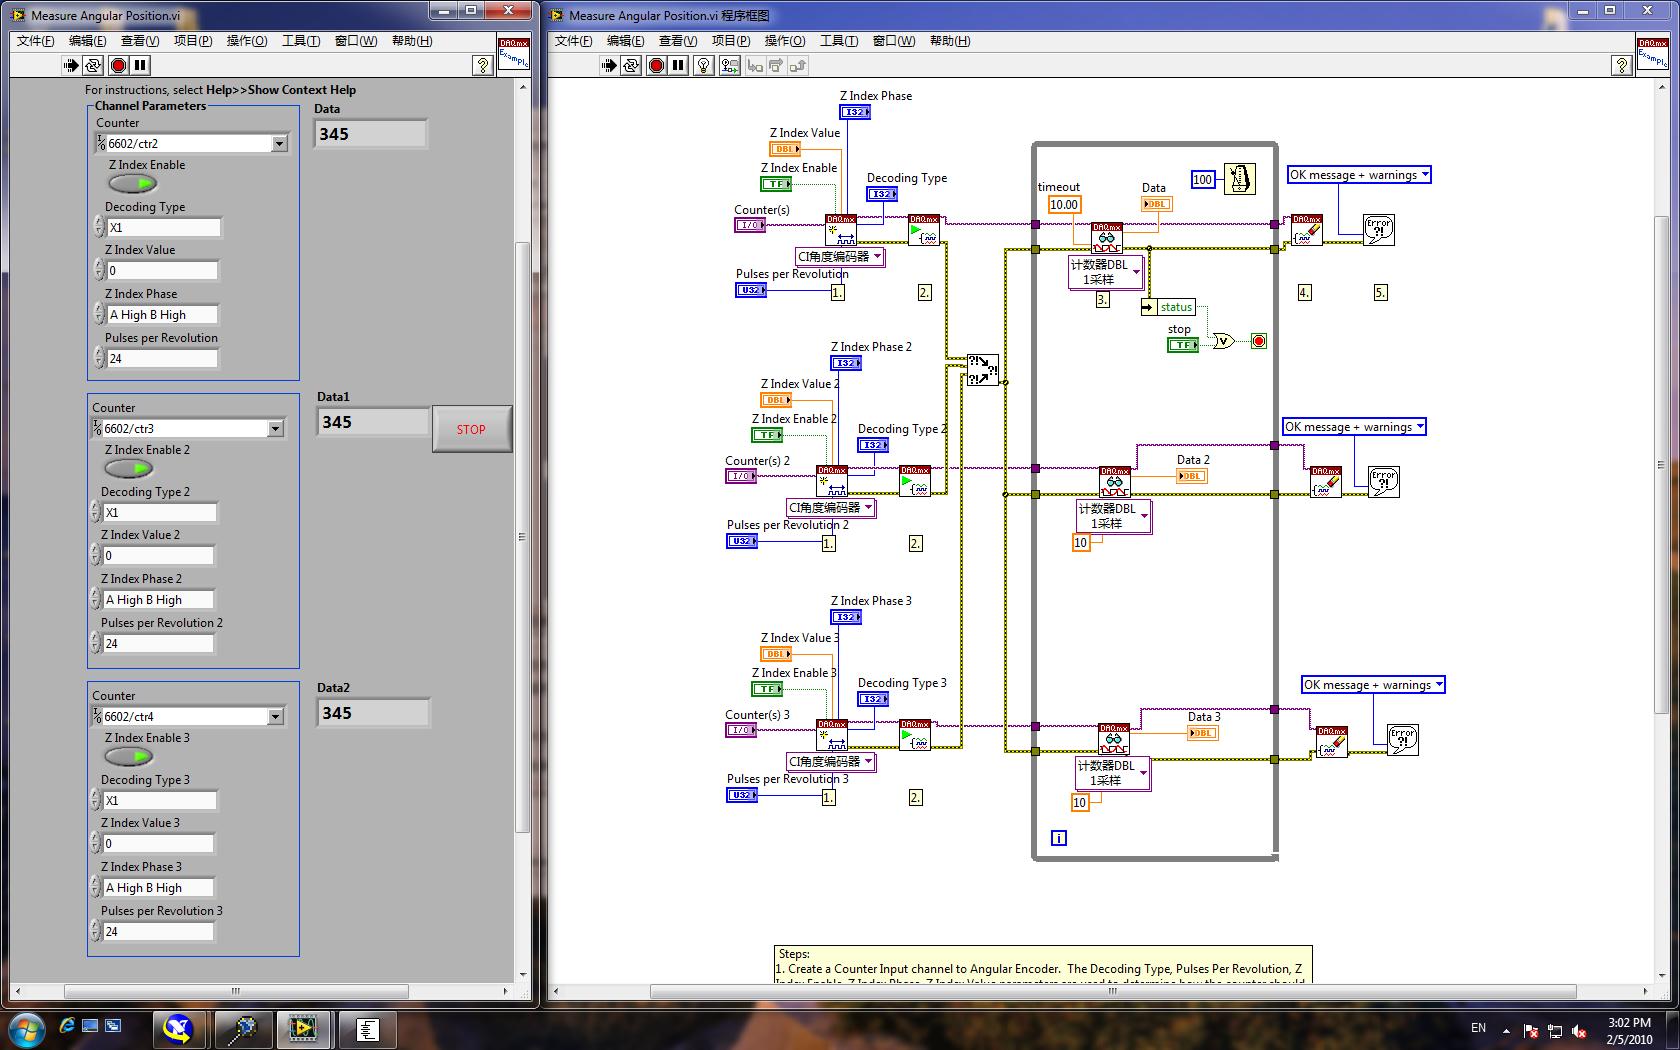
Task: Click Z Index Value 2 input field
Action: tap(159, 556)
